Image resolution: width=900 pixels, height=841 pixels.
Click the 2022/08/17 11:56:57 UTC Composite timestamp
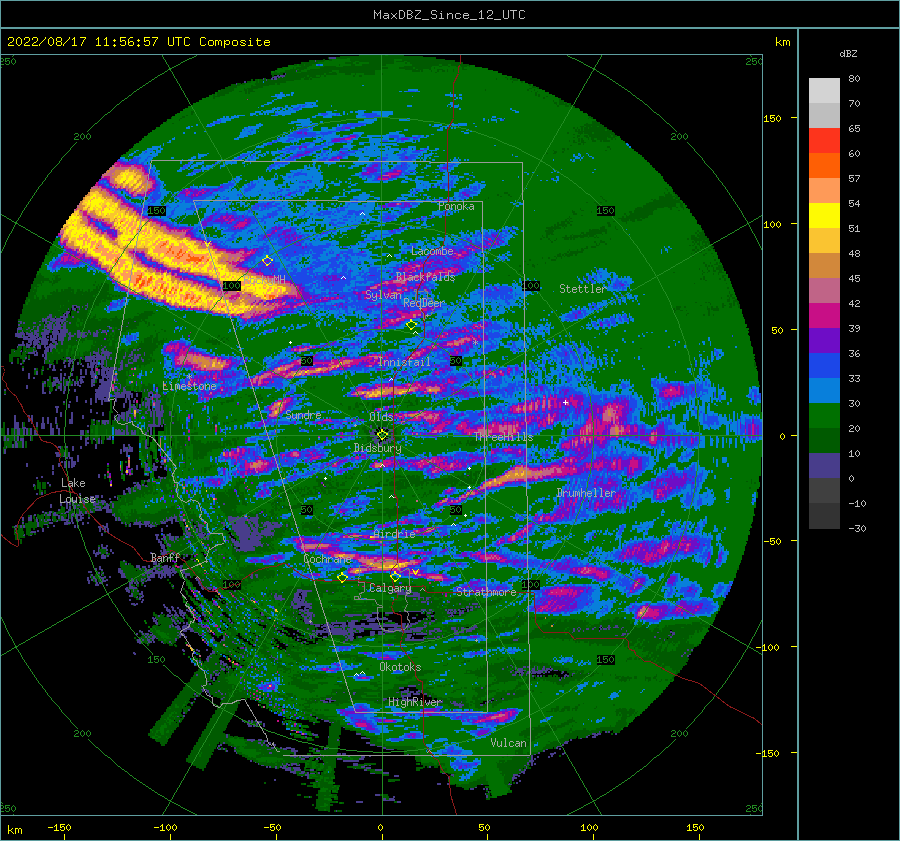pos(138,42)
